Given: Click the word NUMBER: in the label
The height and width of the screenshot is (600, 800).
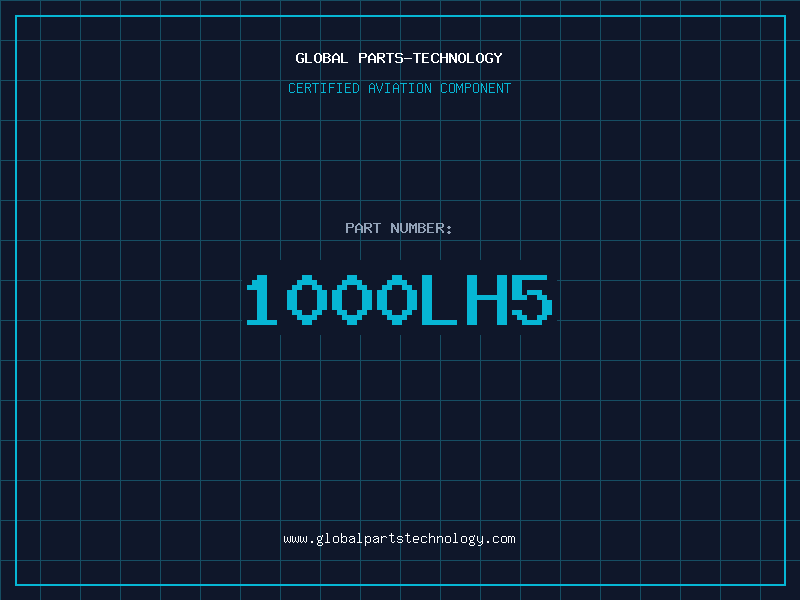Looking at the screenshot, I should pyautogui.click(x=422, y=228).
